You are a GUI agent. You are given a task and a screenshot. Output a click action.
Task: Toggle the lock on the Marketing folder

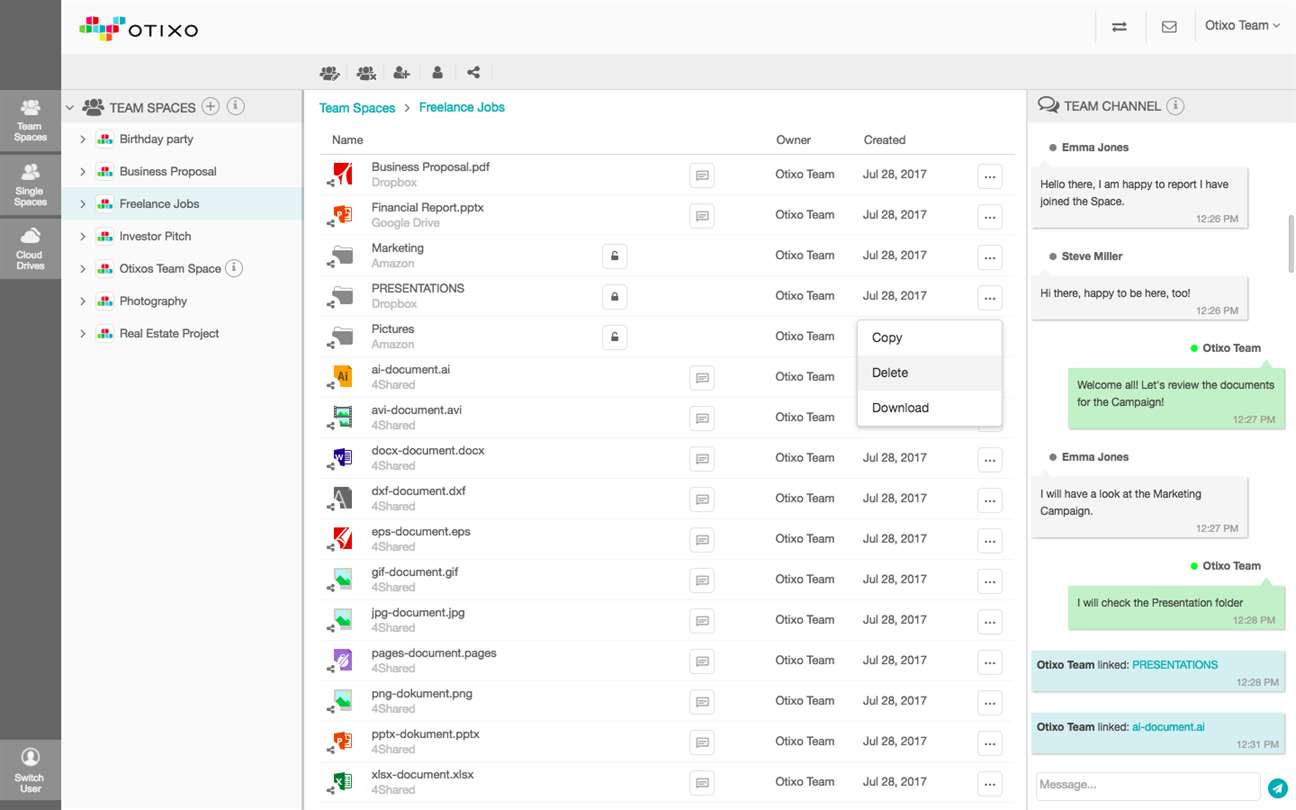point(614,256)
